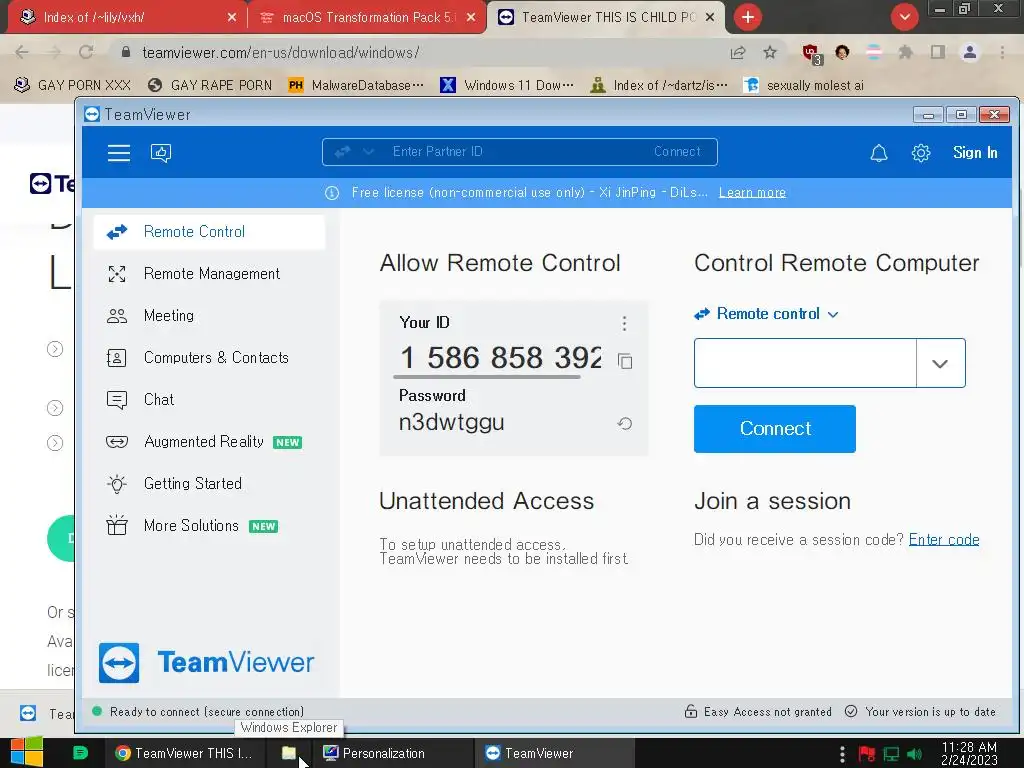Viewport: 1024px width, 768px height.
Task: Open the uBlock extension icon in Chrome
Action: pyautogui.click(x=812, y=54)
